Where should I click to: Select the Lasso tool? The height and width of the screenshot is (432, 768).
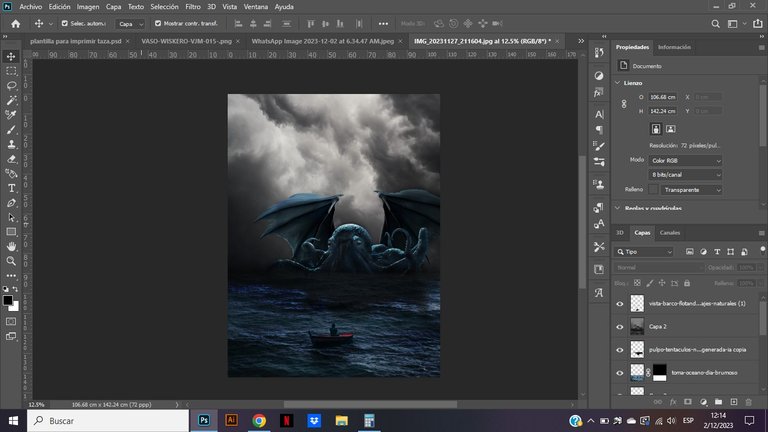point(11,86)
